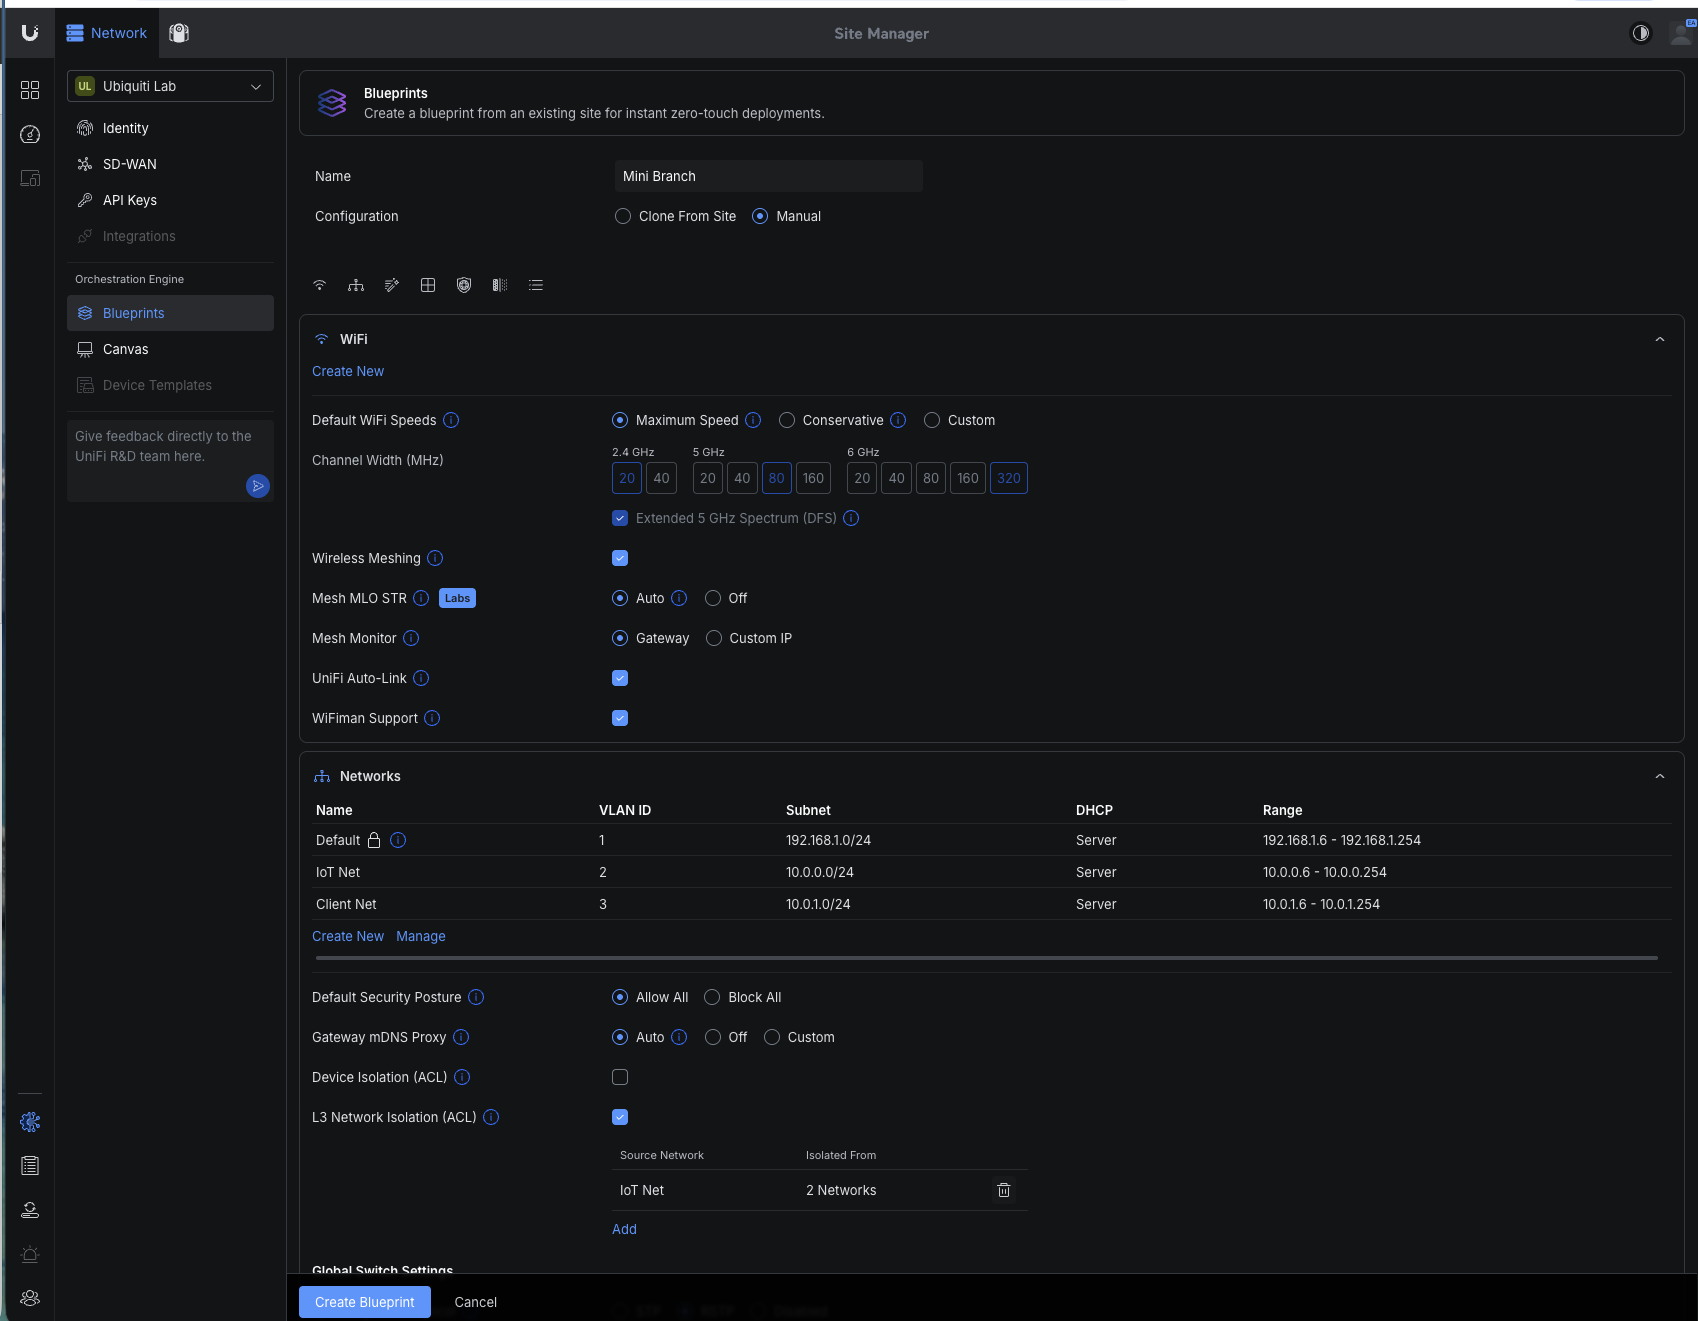Open the UniFi Protect app icon

[x=179, y=33]
